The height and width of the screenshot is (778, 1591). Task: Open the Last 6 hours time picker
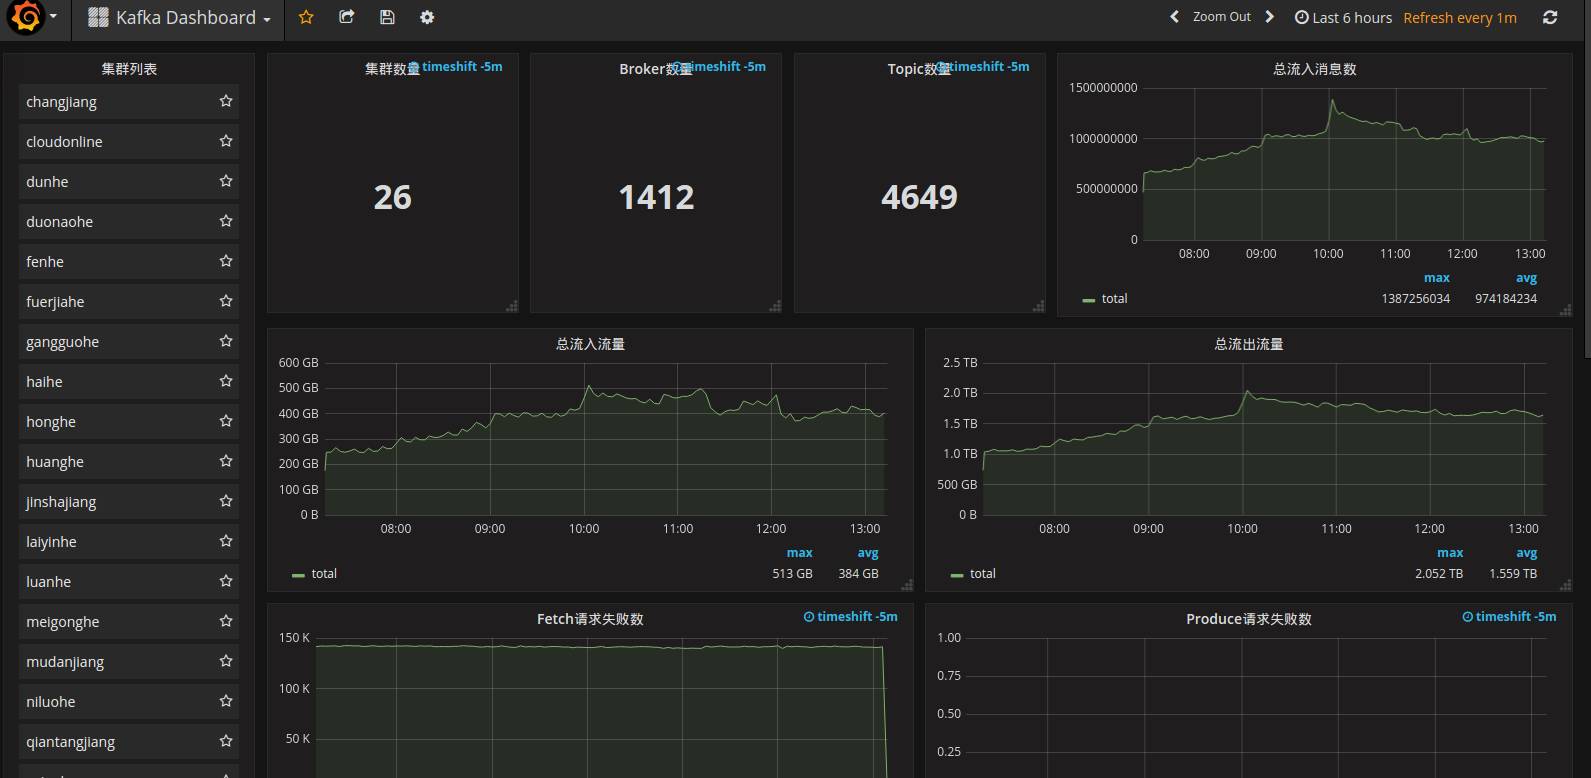1343,17
